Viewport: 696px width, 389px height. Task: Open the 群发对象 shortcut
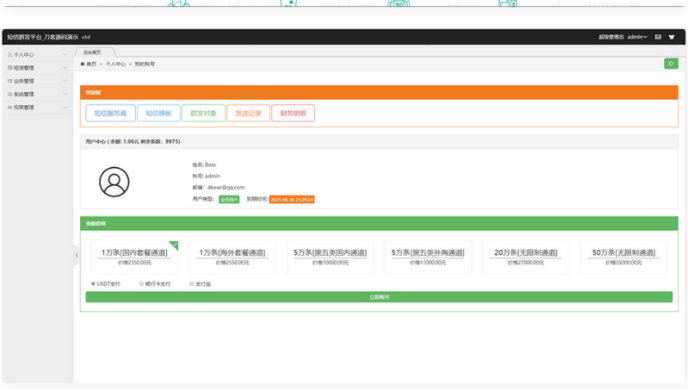coord(203,113)
